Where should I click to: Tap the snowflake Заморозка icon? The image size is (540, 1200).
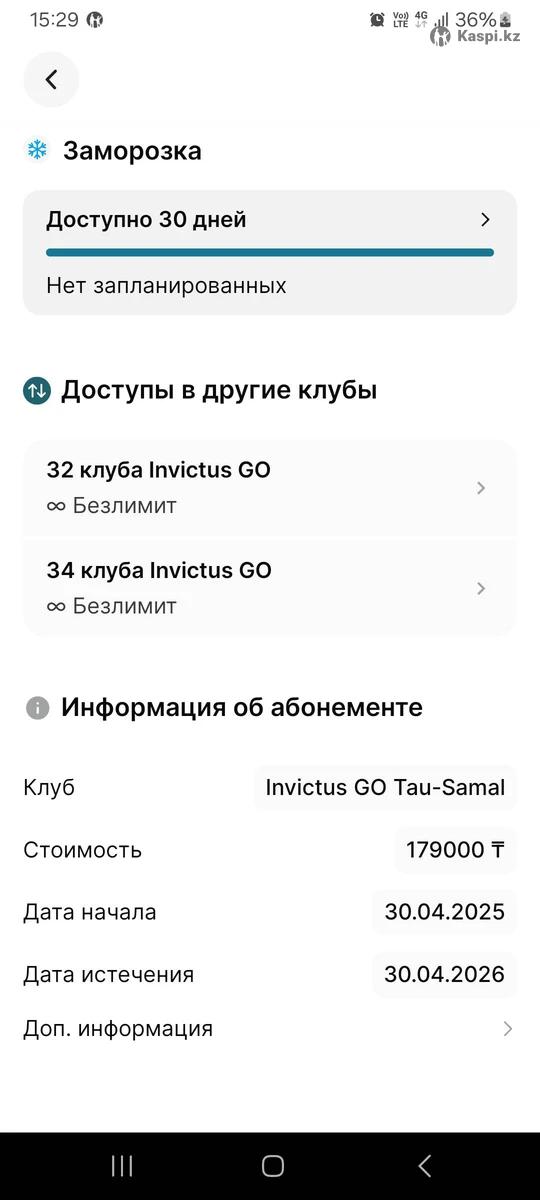pos(37,151)
